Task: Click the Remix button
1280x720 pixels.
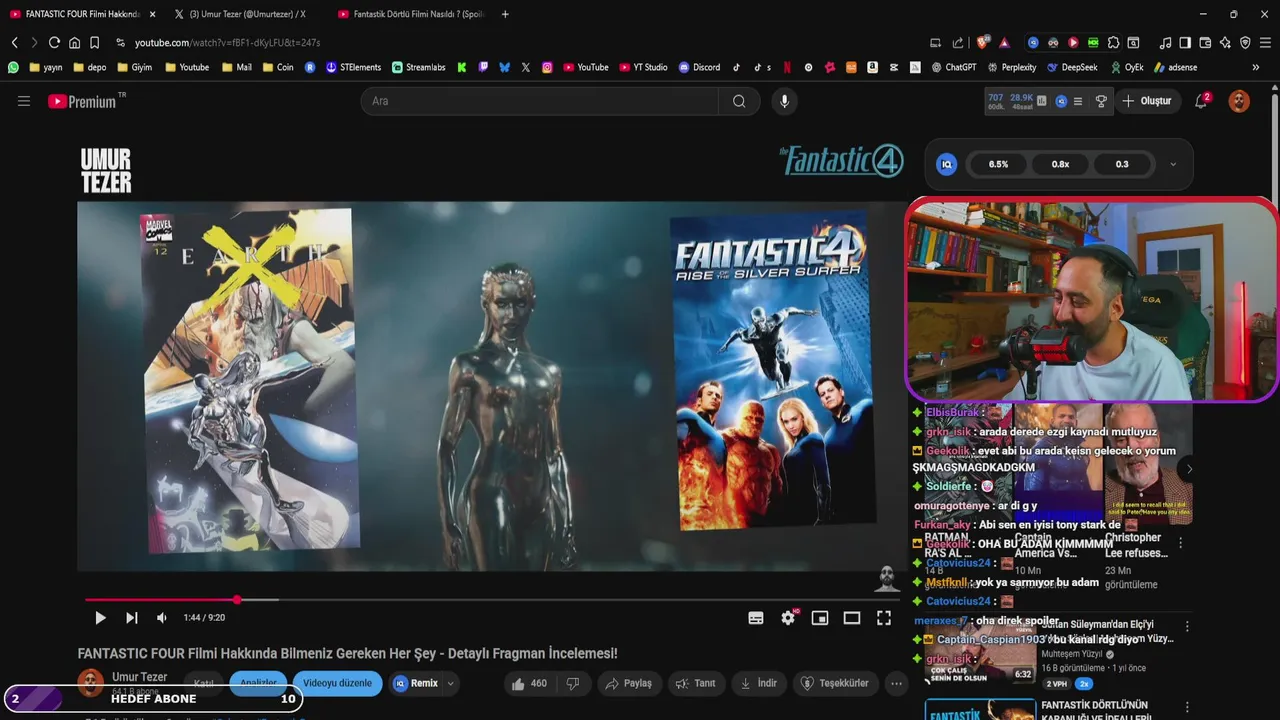Action: (417, 683)
